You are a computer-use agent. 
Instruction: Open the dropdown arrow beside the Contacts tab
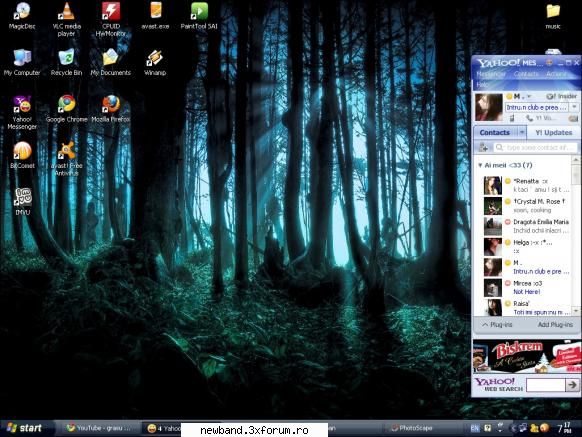pyautogui.click(x=522, y=133)
